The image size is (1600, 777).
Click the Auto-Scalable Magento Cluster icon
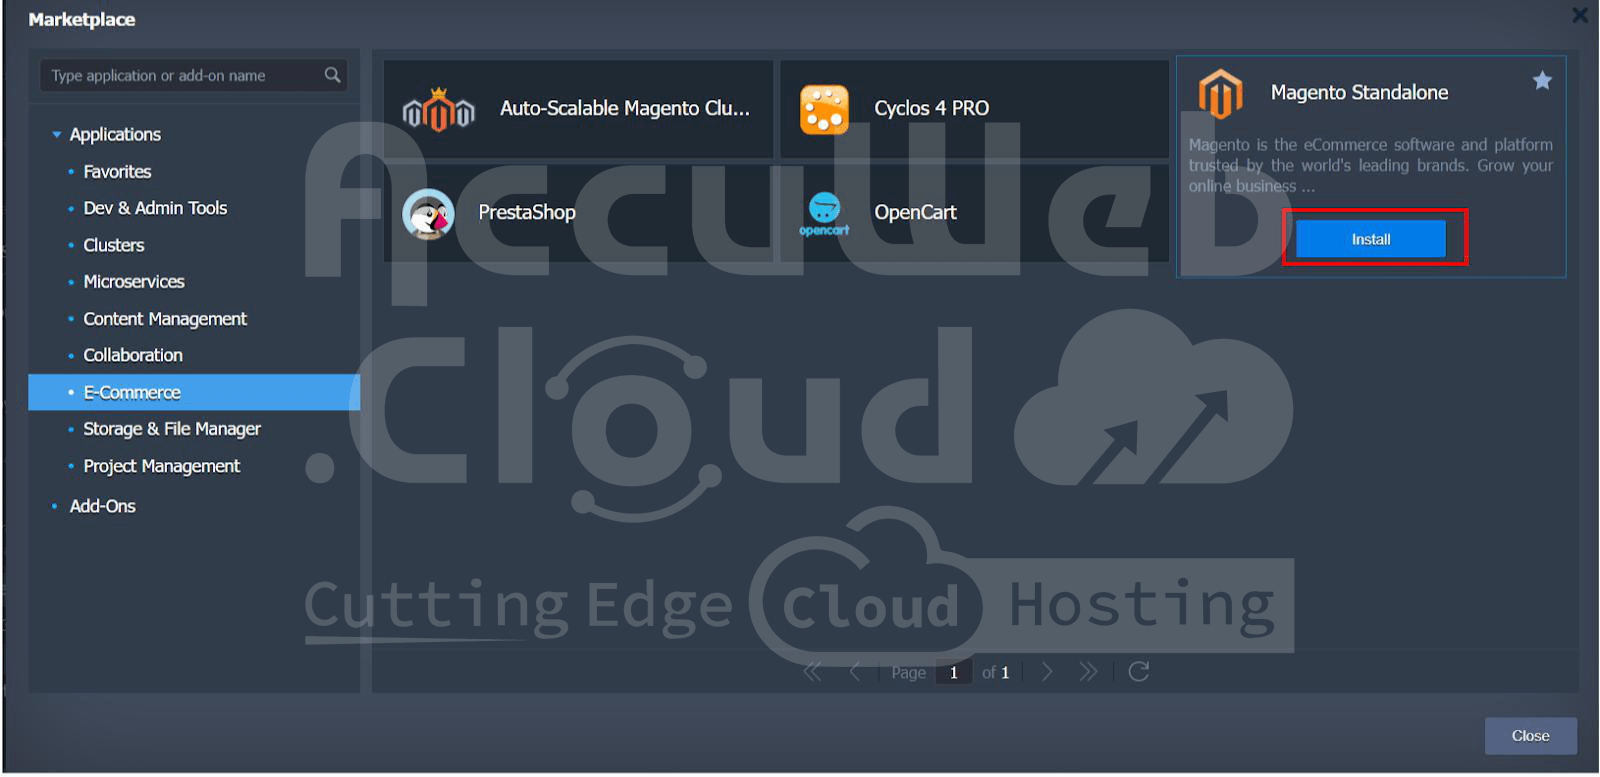[438, 109]
